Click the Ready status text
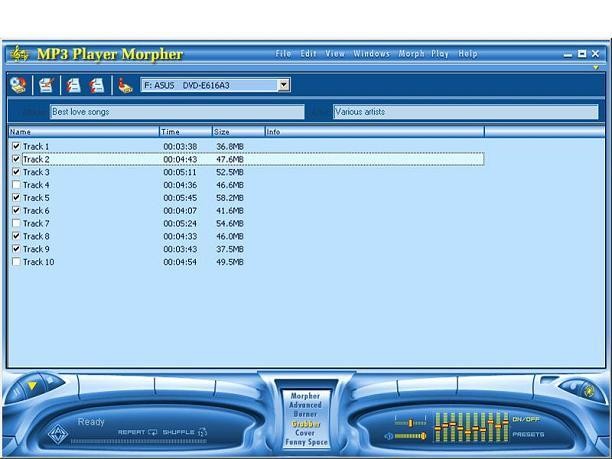 coord(91,422)
